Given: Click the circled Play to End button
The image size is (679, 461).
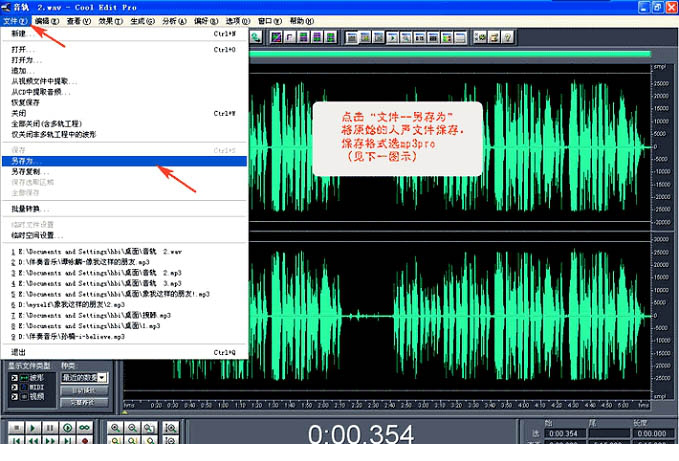Looking at the screenshot, I should 68,428.
